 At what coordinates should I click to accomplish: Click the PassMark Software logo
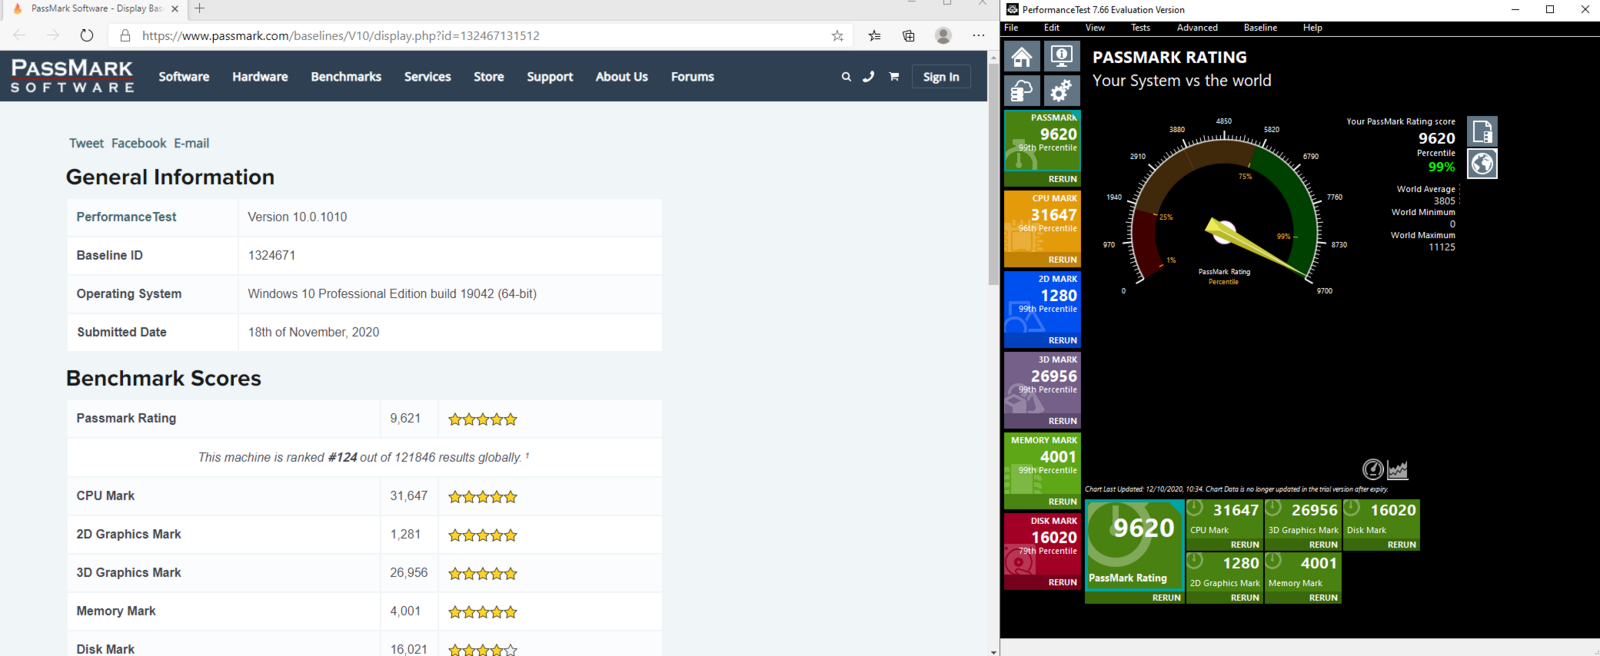(72, 76)
